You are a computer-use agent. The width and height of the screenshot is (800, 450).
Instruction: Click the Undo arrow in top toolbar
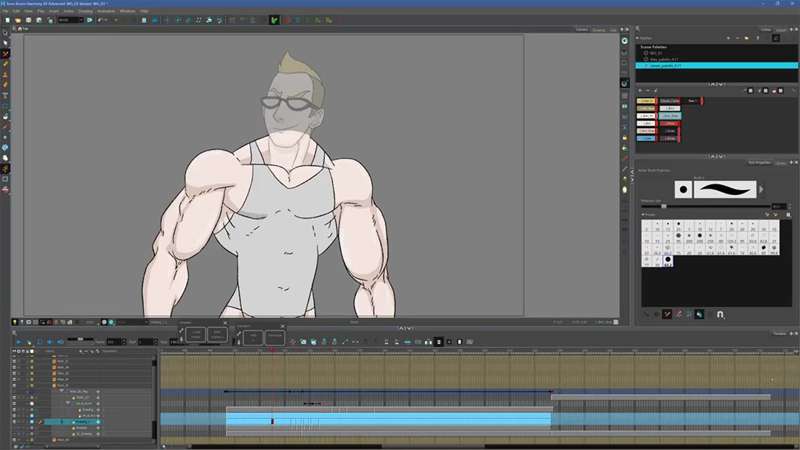(101, 20)
